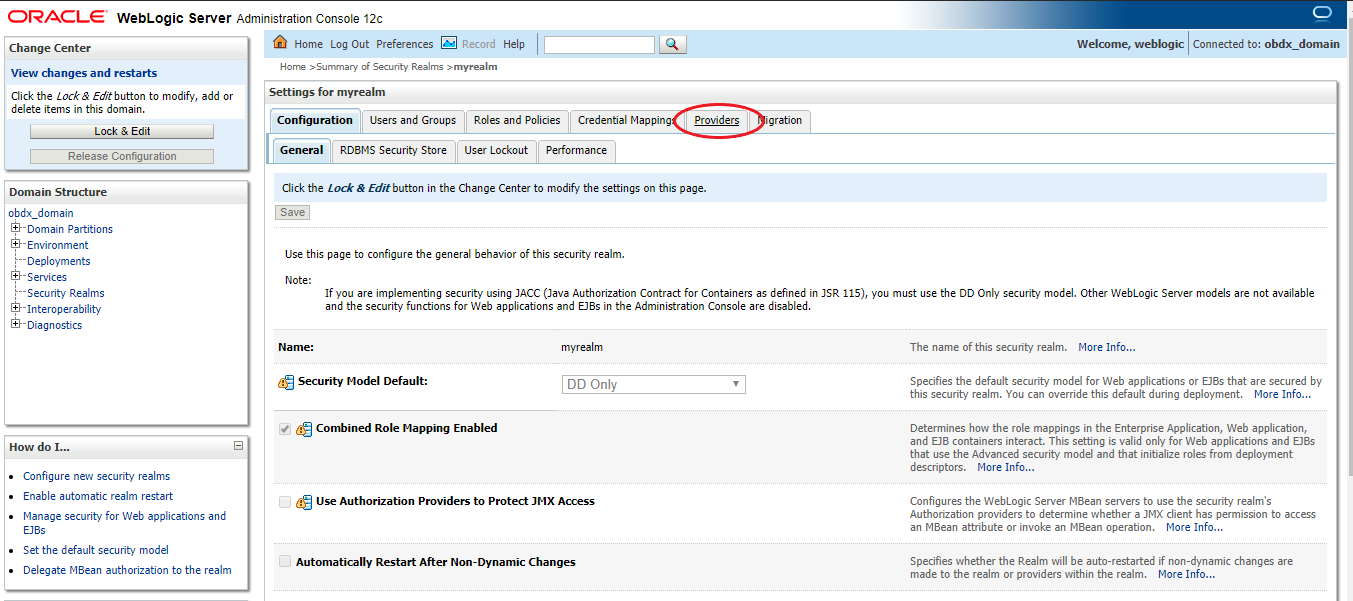Screen dimensions: 1353x601
Task: Select Services tree label
Action: [47, 277]
